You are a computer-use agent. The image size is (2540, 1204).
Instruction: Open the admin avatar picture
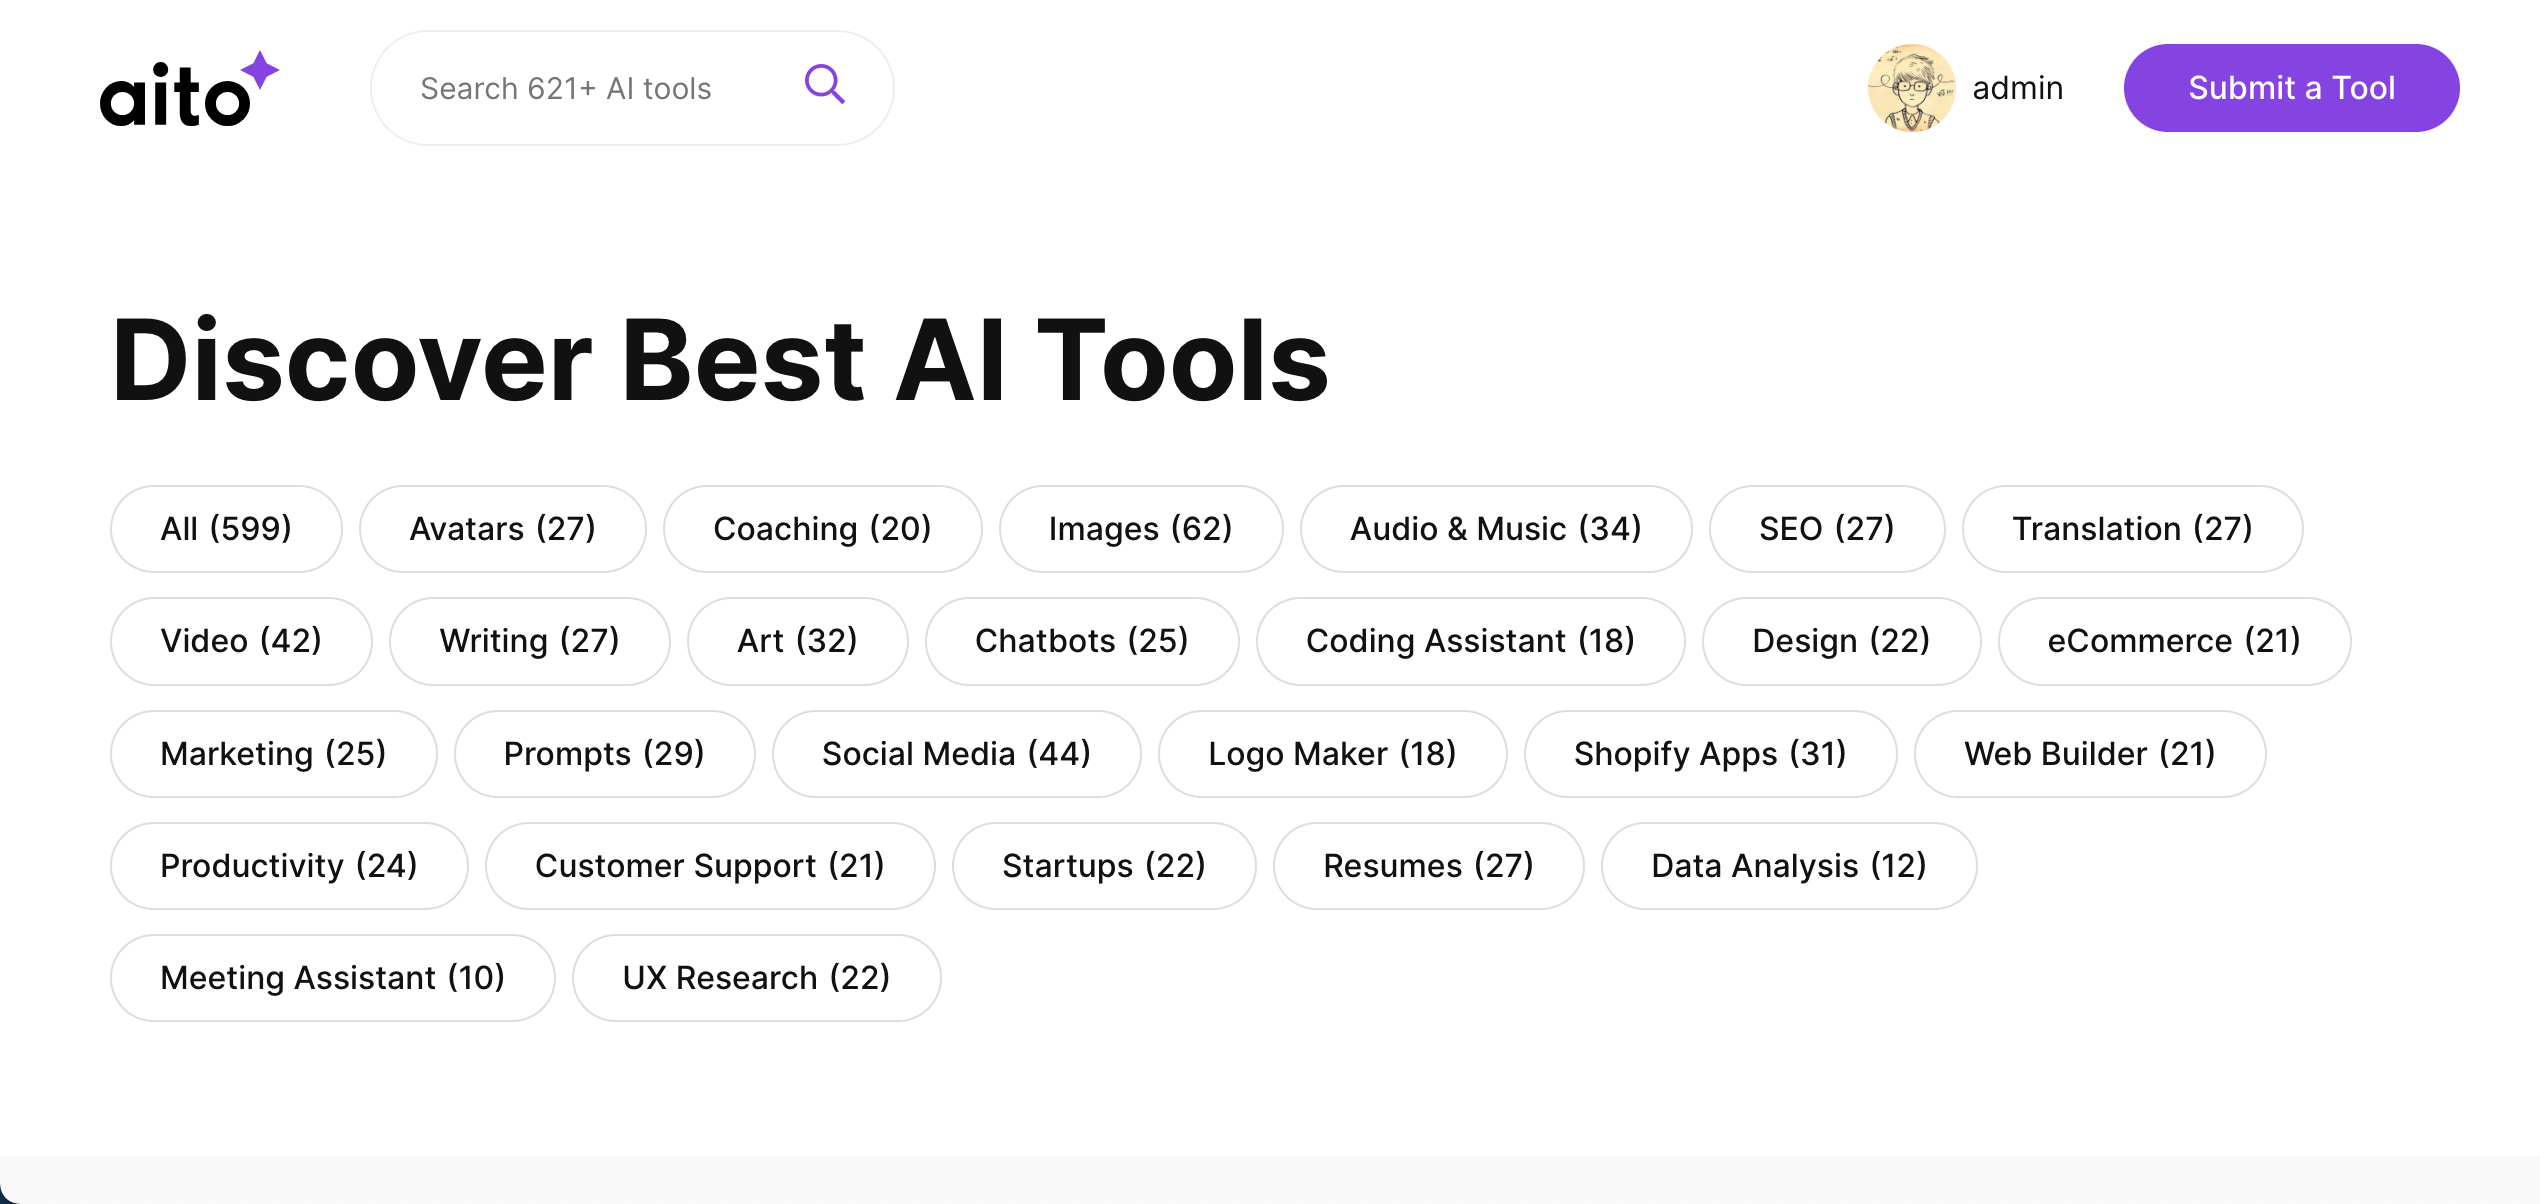[1911, 88]
